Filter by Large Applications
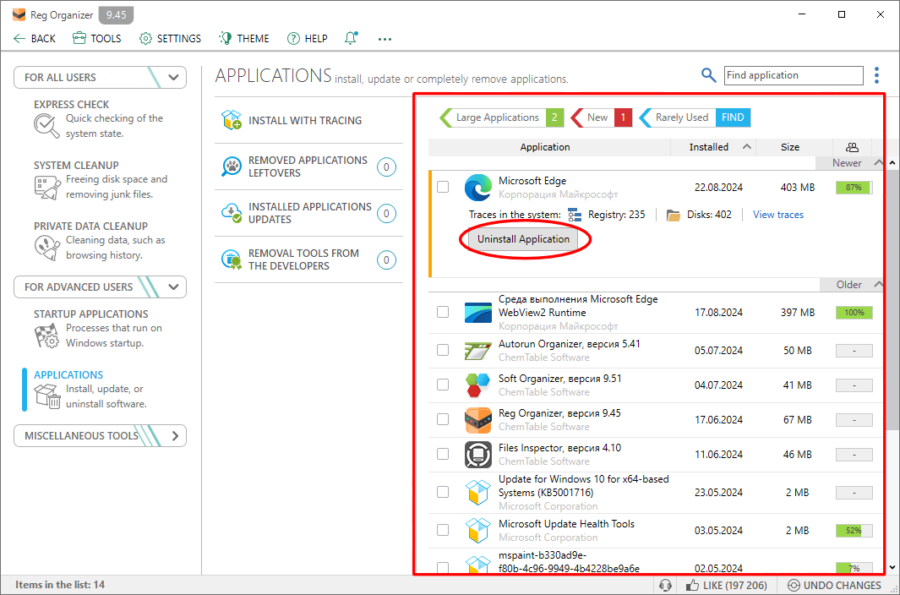This screenshot has height=595, width=900. 501,118
